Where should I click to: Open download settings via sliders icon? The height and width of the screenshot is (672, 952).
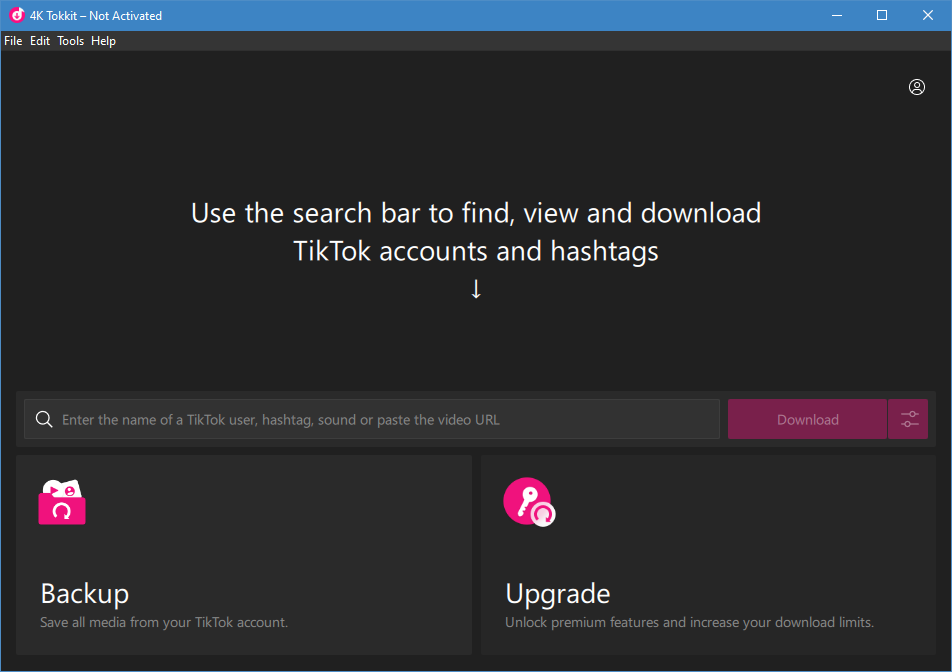(908, 419)
